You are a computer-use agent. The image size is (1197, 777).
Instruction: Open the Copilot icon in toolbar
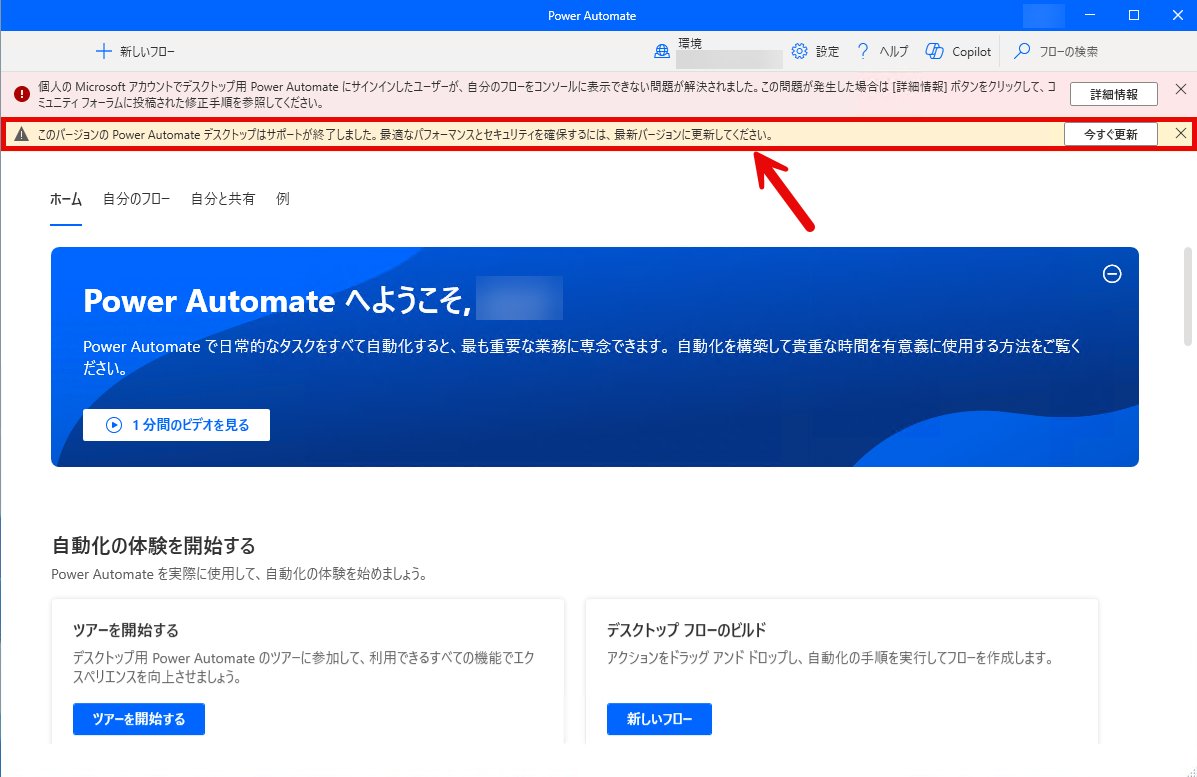click(x=934, y=51)
